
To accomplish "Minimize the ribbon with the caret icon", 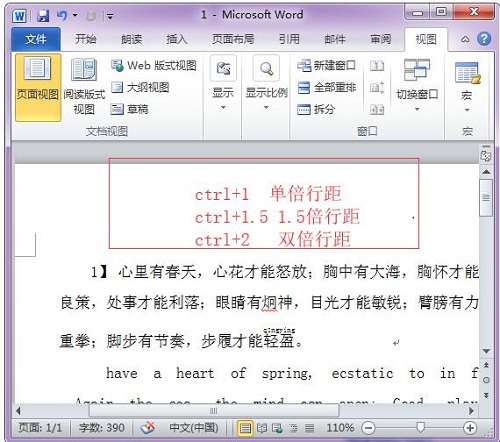I will (465, 39).
